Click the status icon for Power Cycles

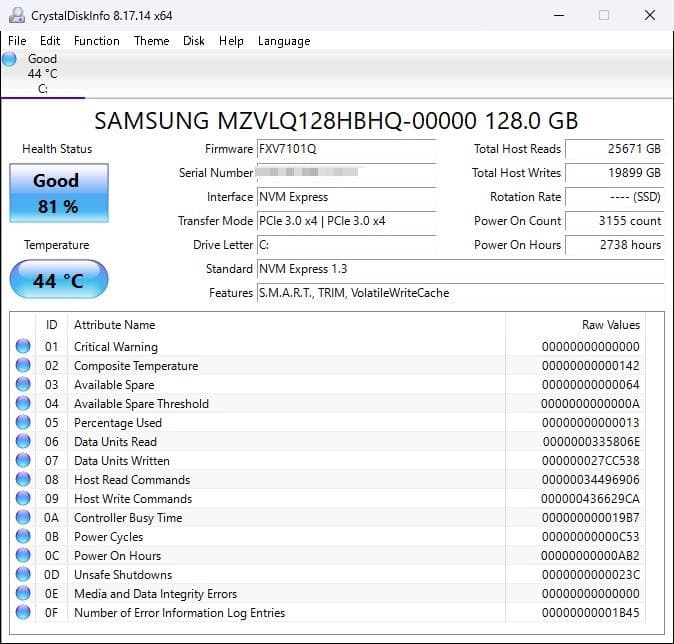pyautogui.click(x=23, y=537)
